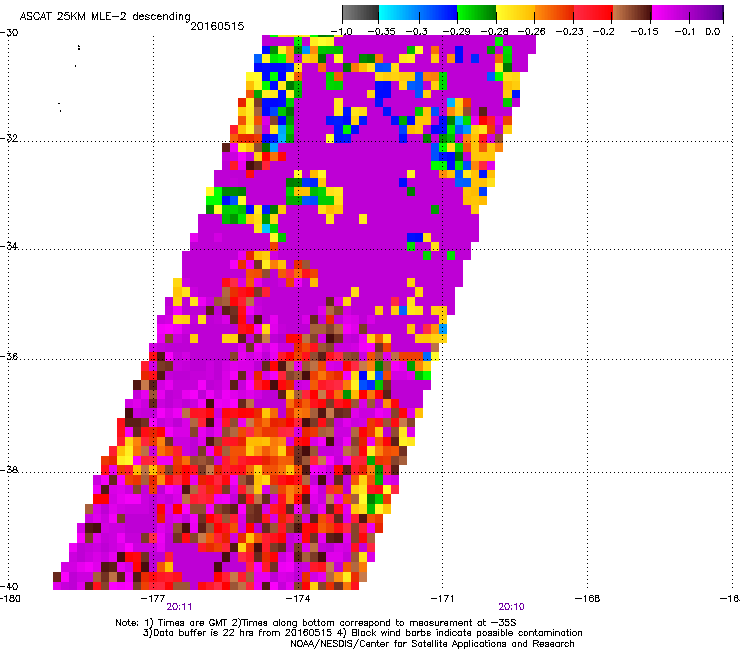Click the gray segment of the color scale
Viewport: 740px width, 650px height.
click(360, 12)
